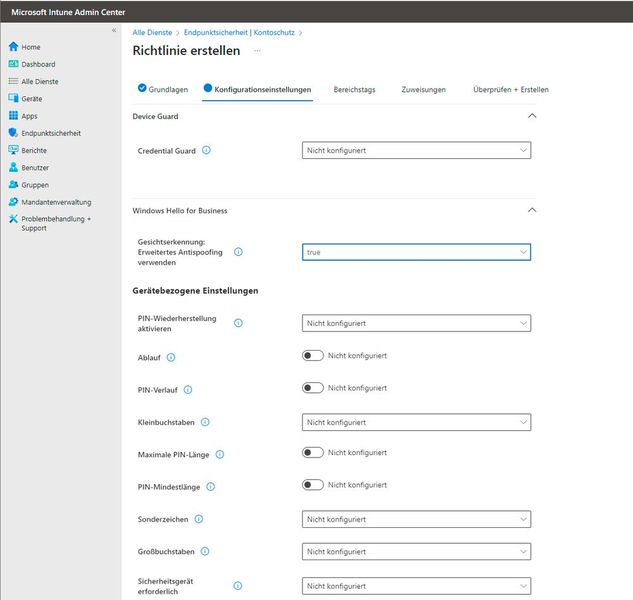Collapse the sidebar with double-chevron icon
Screen dimensions: 633x600
click(114, 30)
